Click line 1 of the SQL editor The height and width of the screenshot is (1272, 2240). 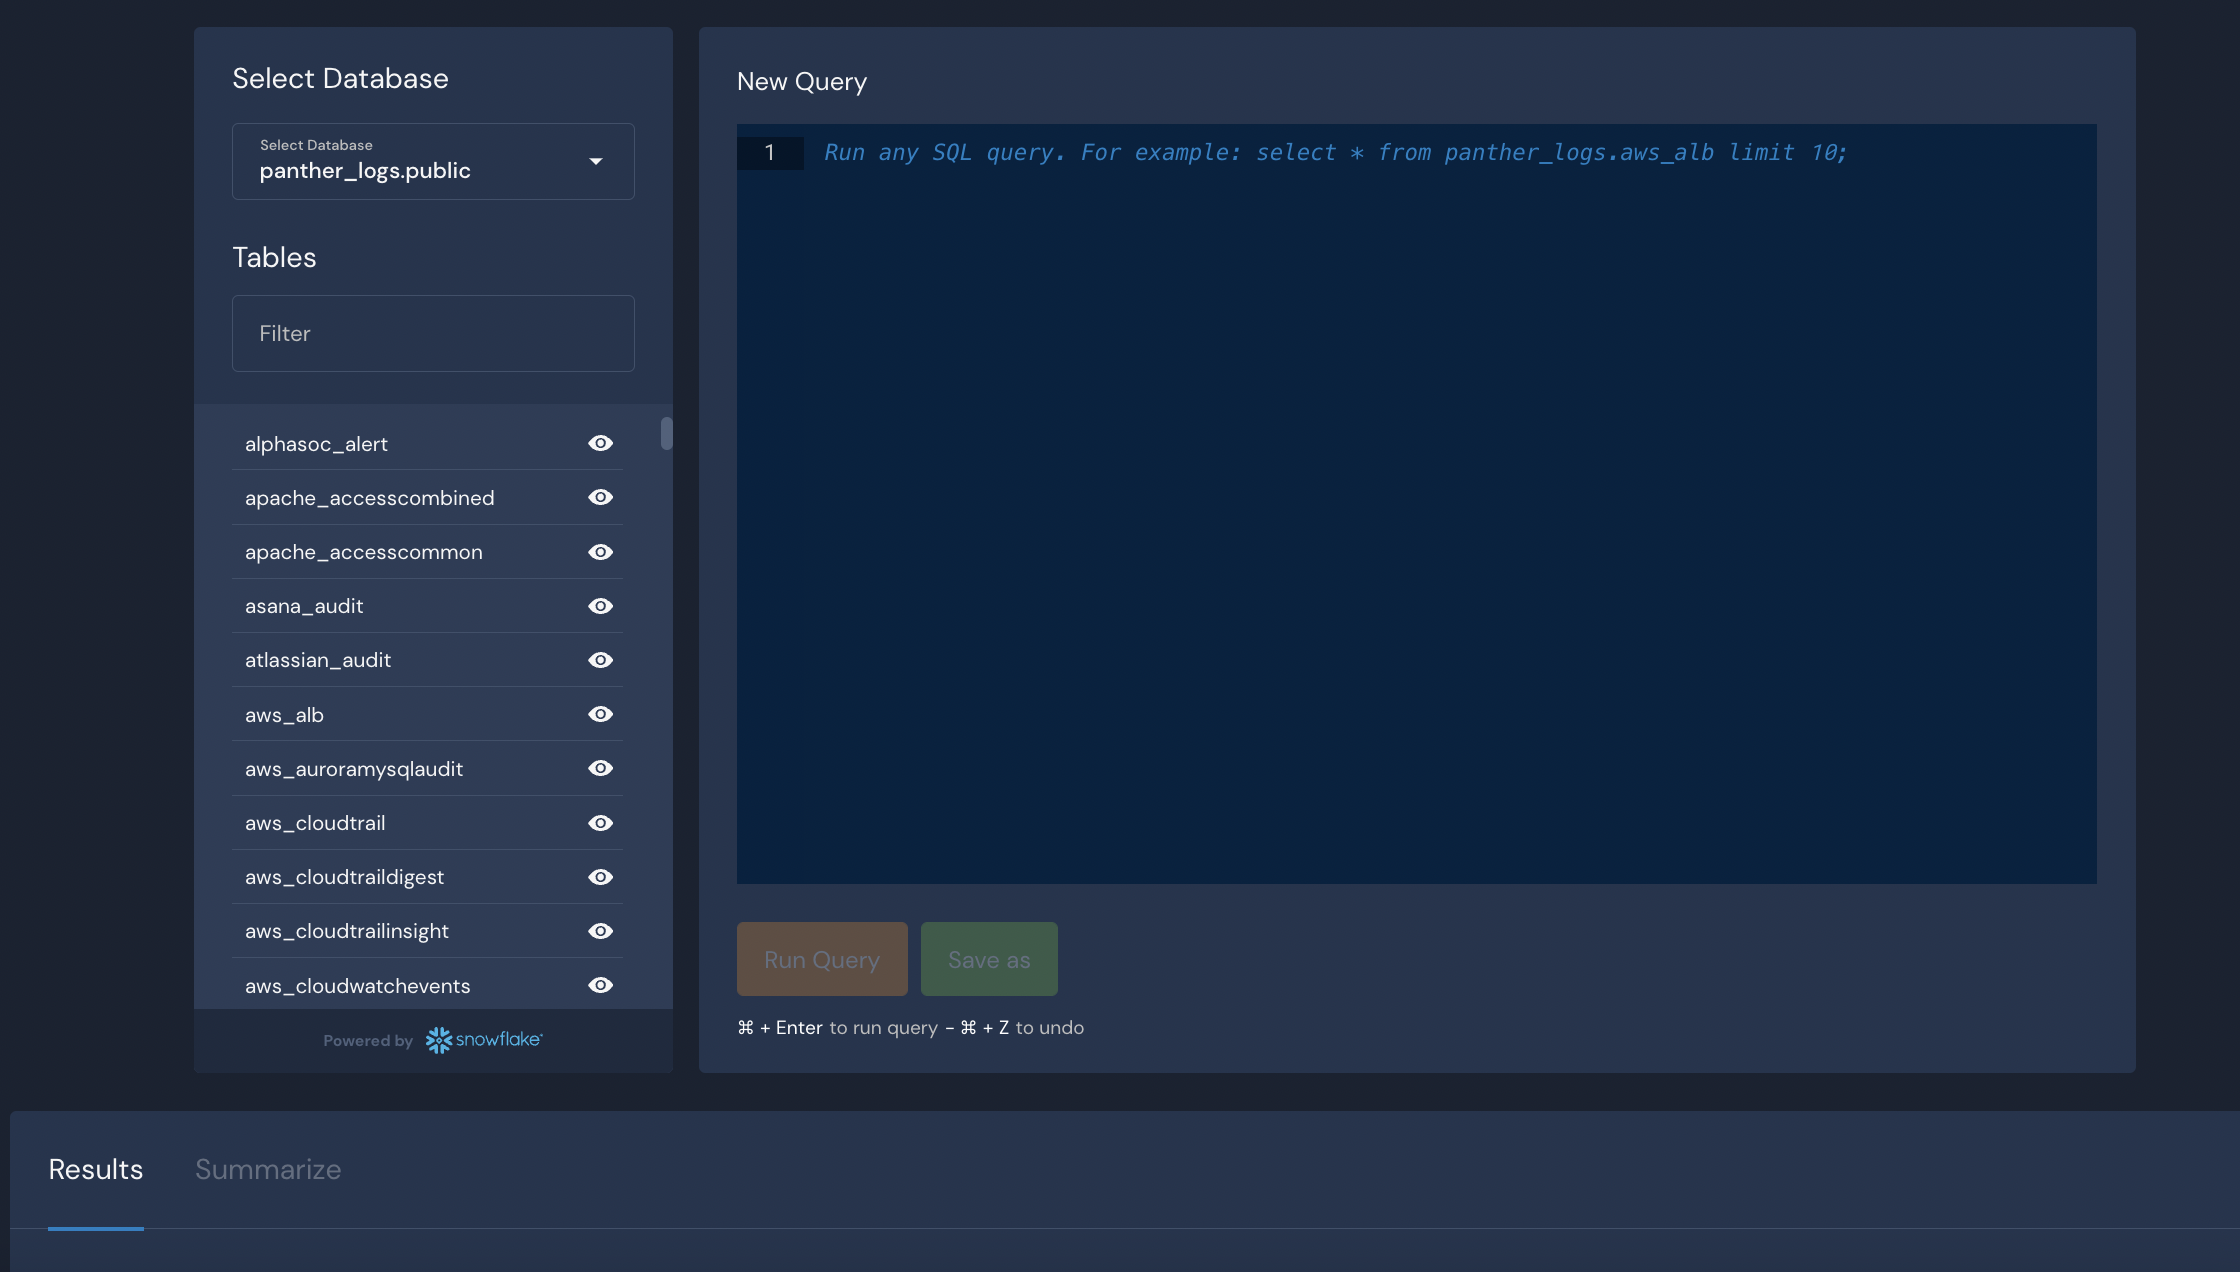[1300, 152]
